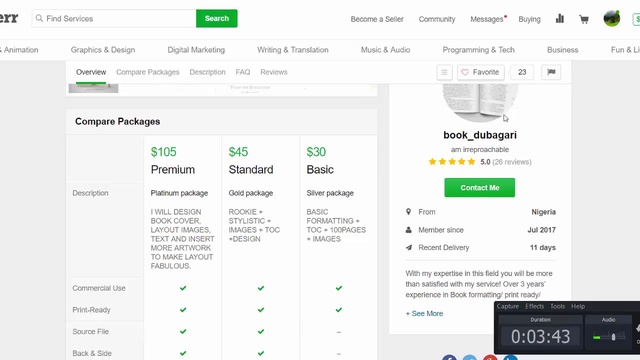
Task: Click the Premium Source File checkmark
Action: 183,331
